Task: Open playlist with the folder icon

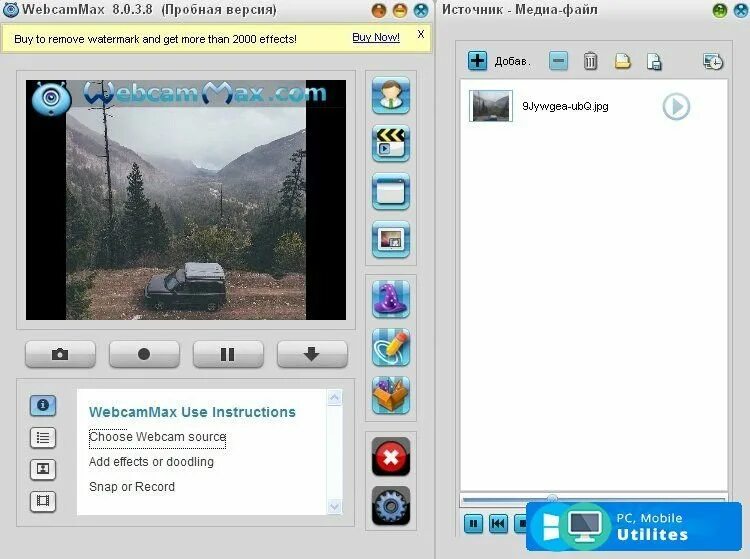Action: coord(622,61)
